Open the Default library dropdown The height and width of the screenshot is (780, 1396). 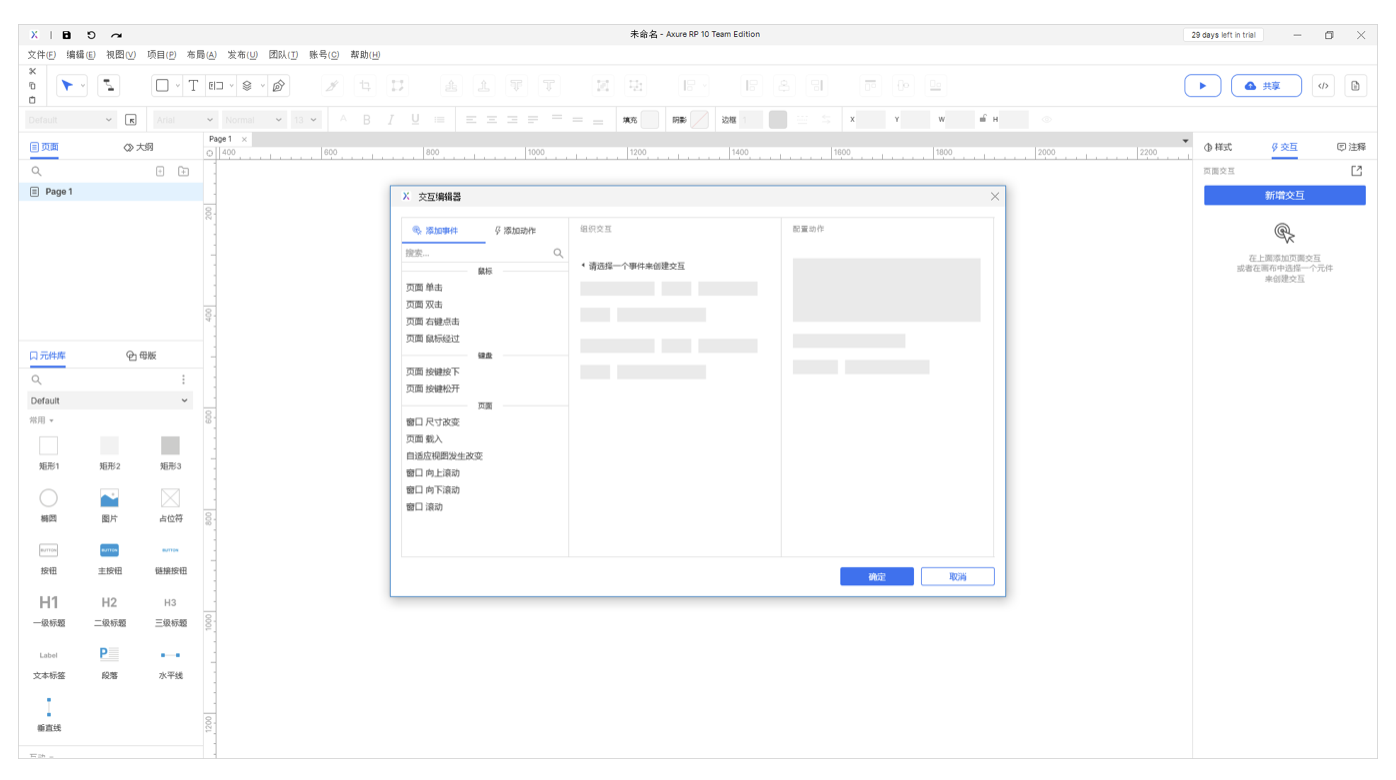(x=110, y=400)
